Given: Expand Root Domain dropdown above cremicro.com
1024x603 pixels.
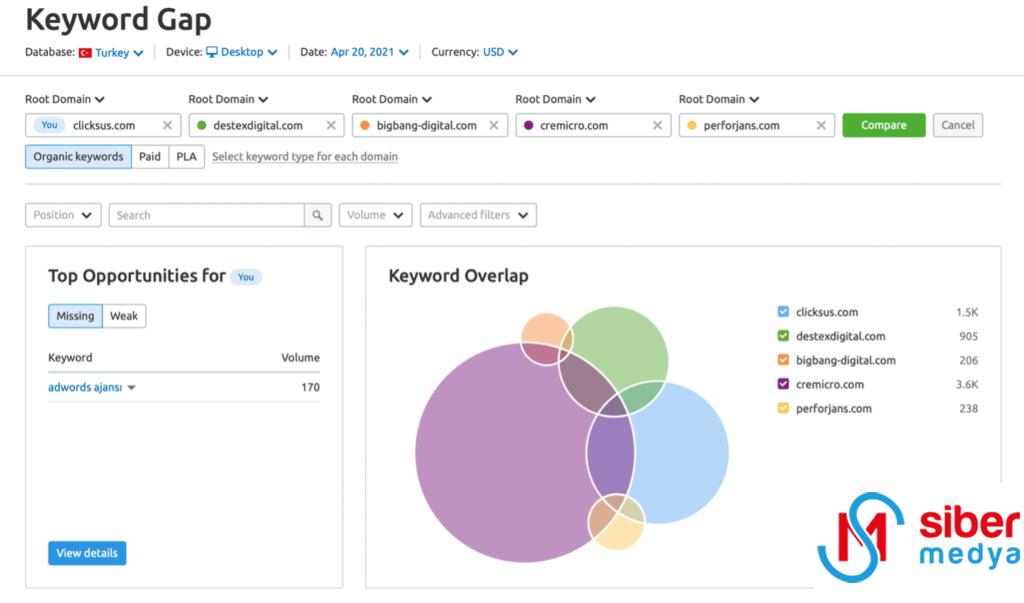Looking at the screenshot, I should coord(555,99).
